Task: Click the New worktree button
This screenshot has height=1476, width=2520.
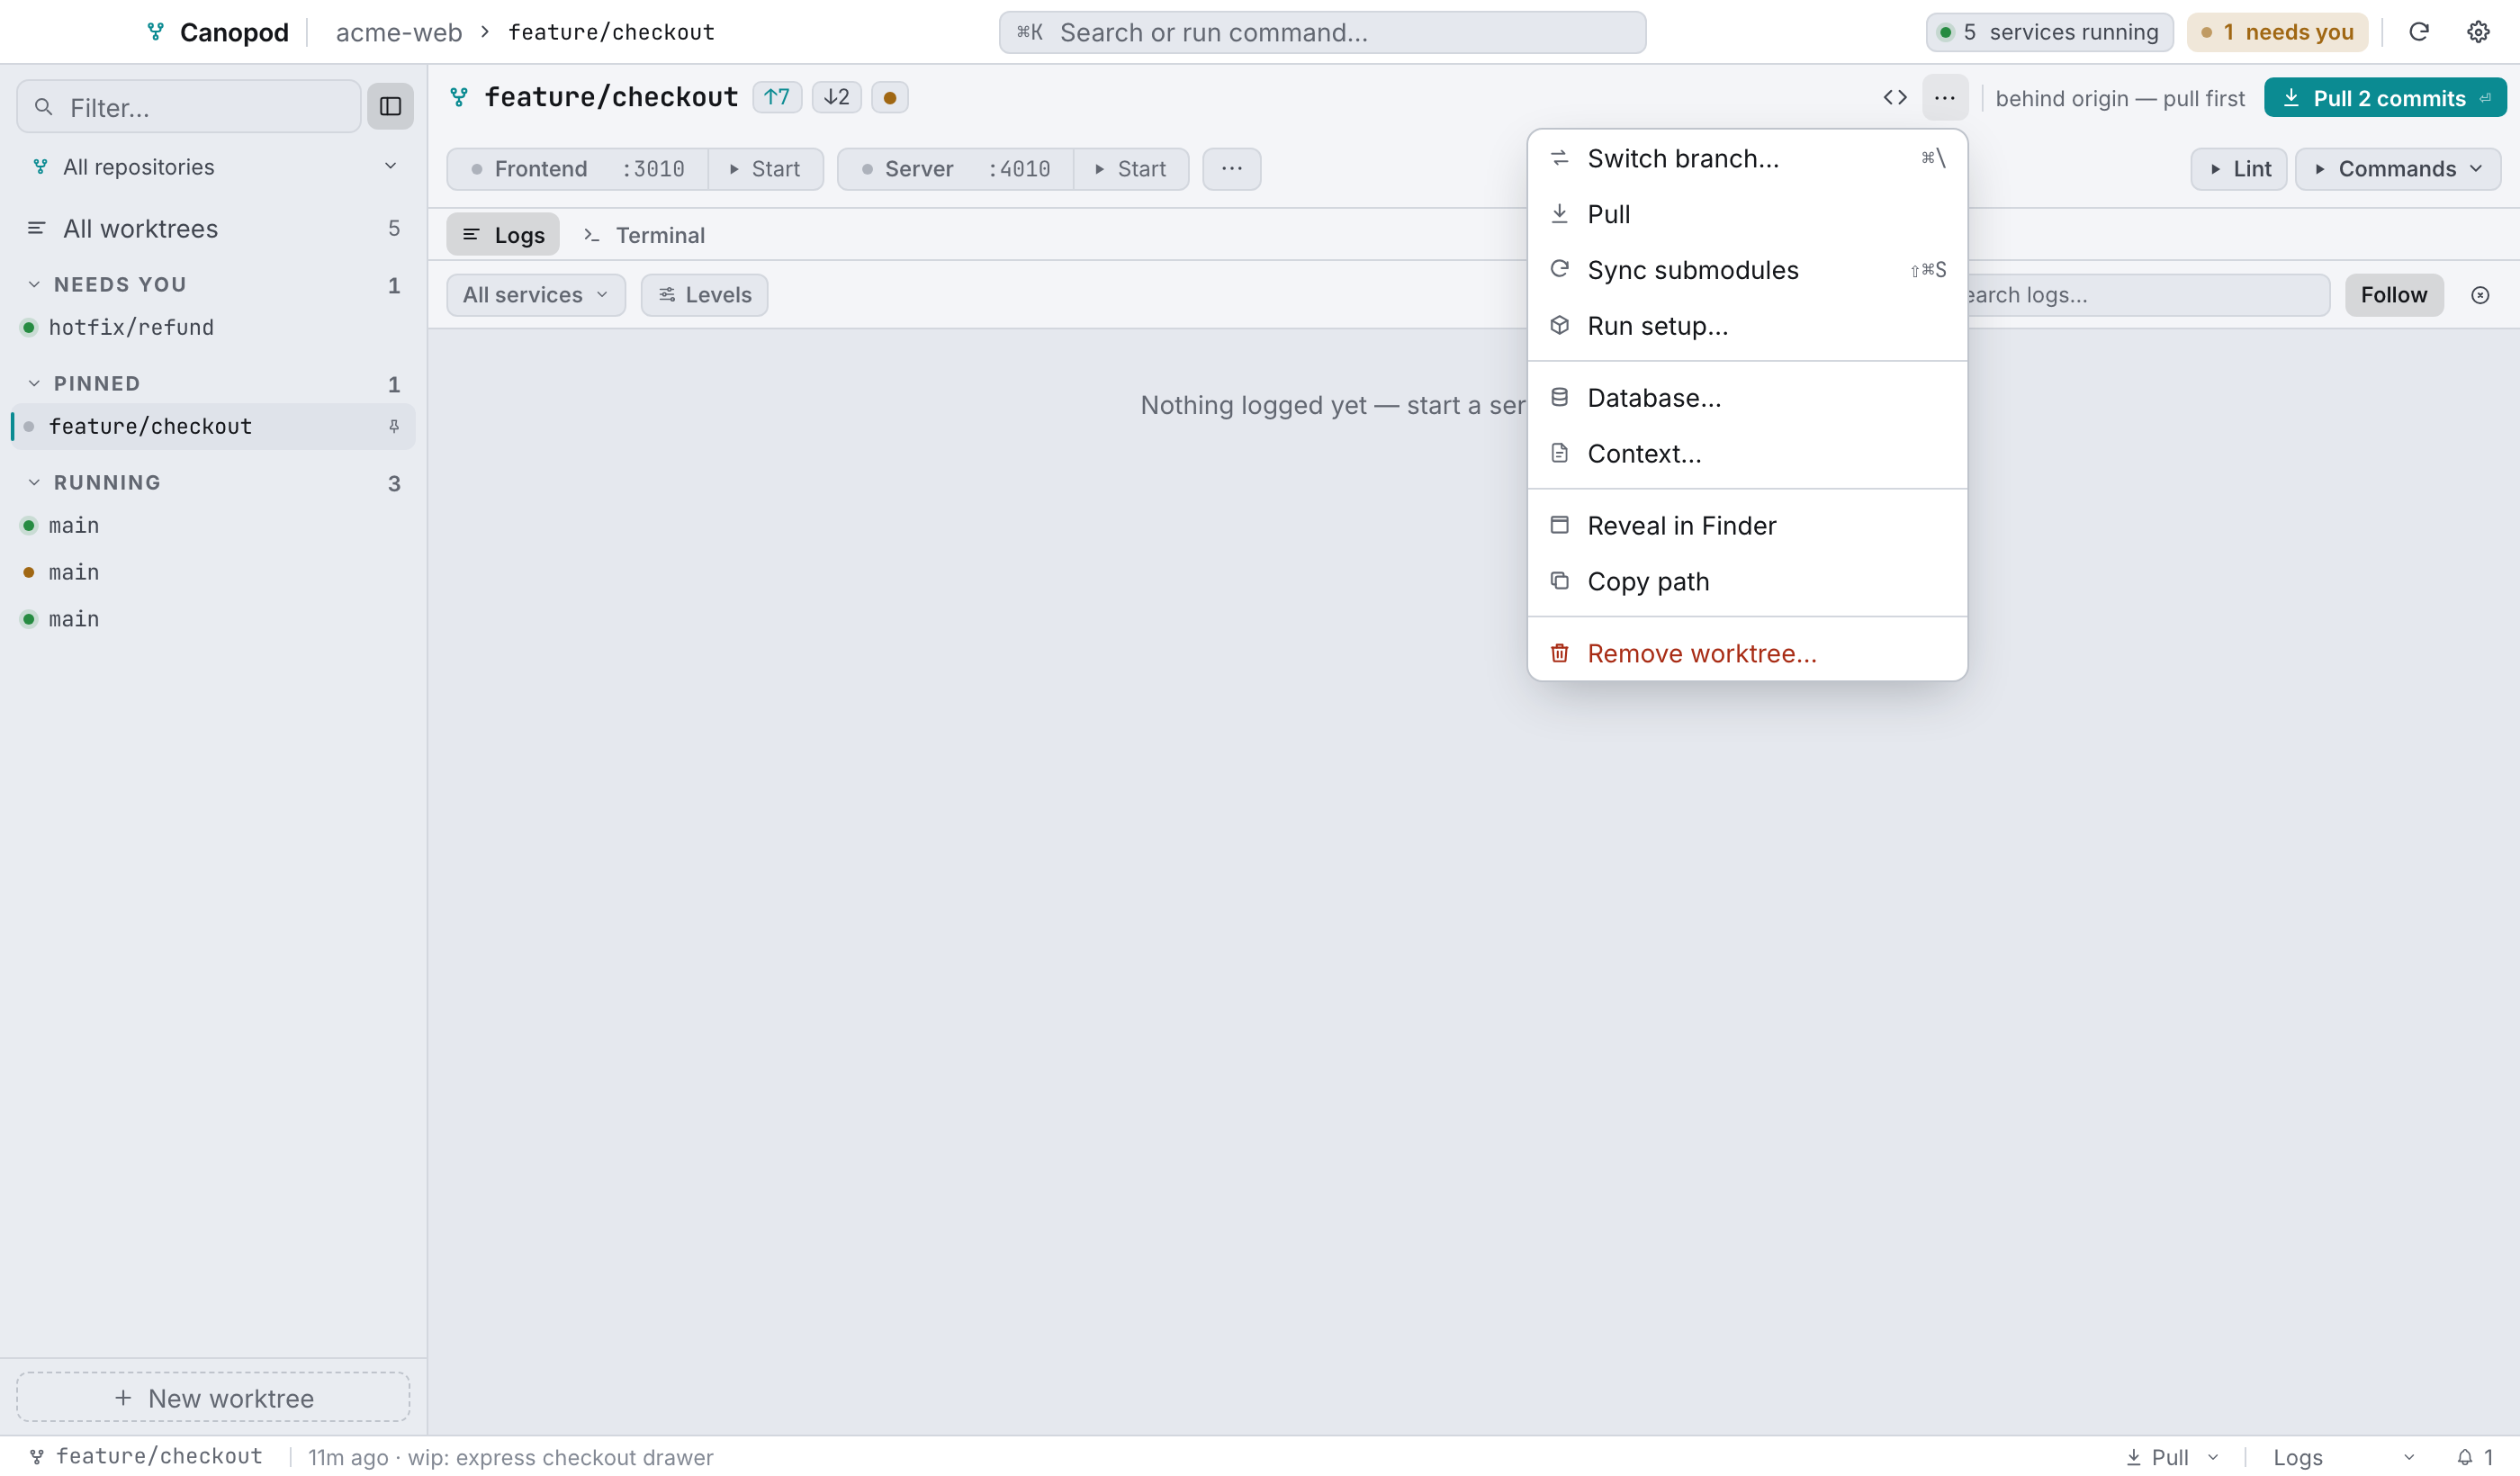Action: point(214,1397)
